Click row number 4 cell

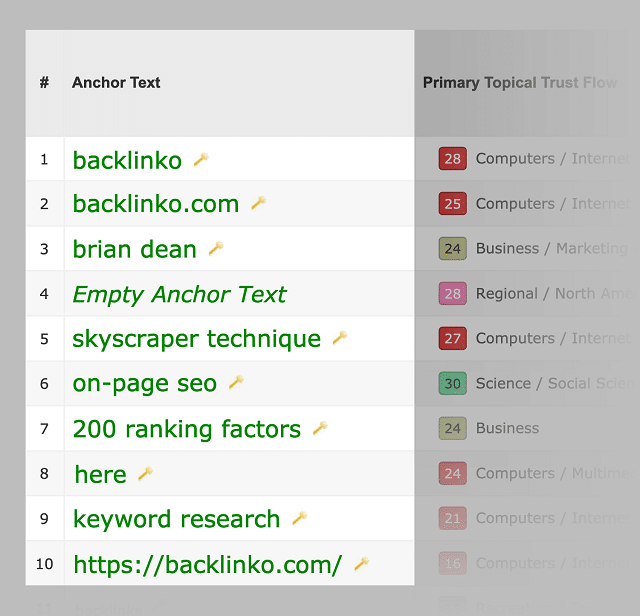[x=44, y=294]
